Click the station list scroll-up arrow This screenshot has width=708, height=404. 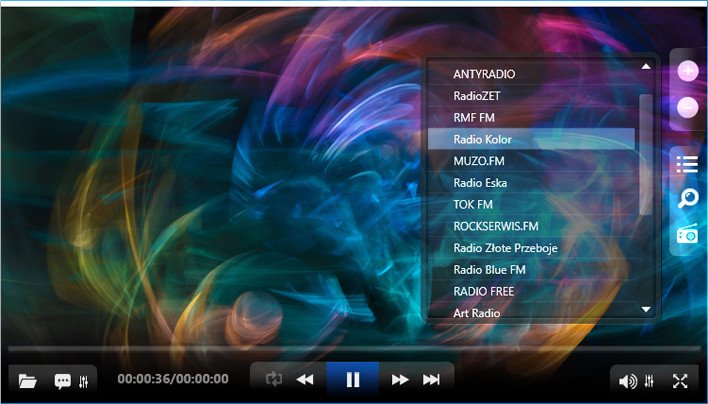[x=646, y=67]
